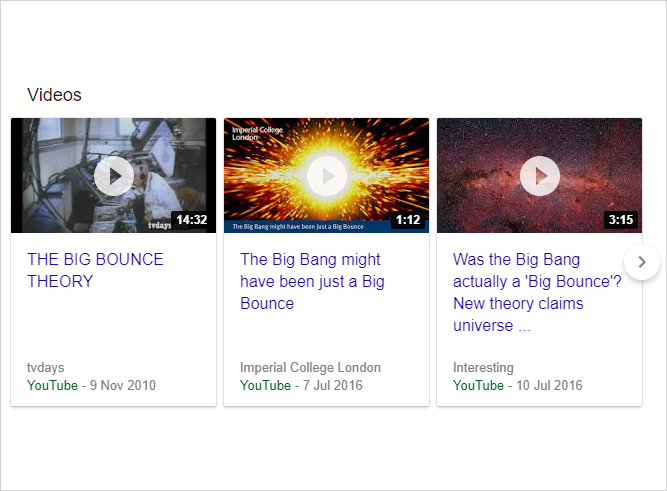667x491 pixels.
Task: Click the Imperial College London logo on thumbnail
Action: click(x=257, y=133)
